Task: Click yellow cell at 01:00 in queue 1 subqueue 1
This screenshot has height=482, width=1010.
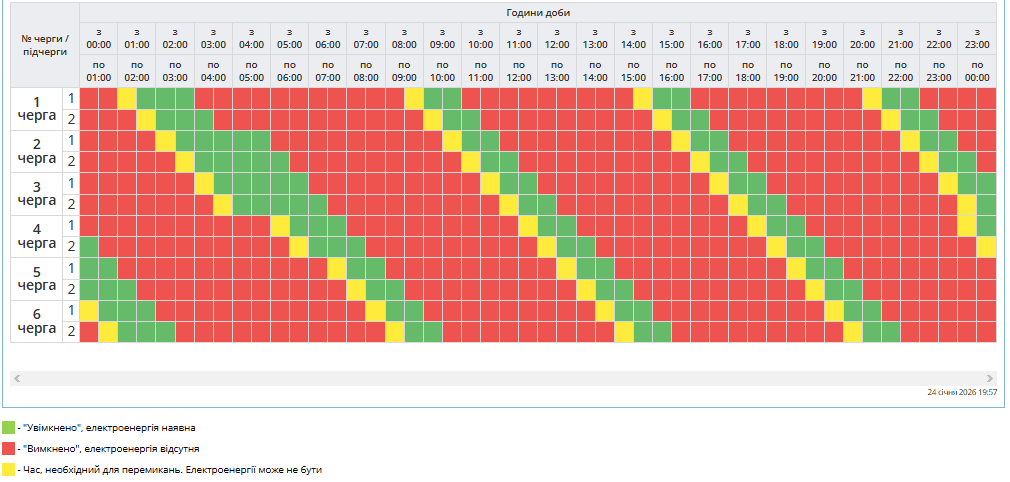Action: [x=127, y=98]
